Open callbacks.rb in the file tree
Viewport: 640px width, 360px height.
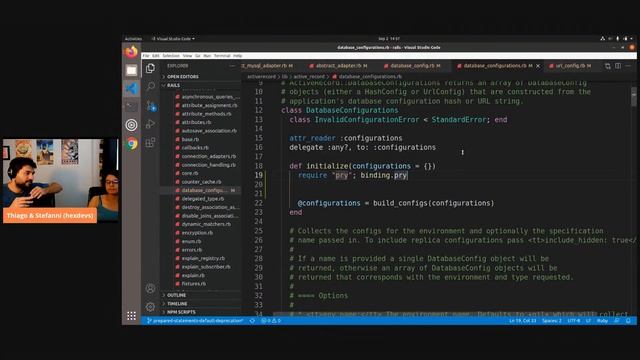(195, 148)
